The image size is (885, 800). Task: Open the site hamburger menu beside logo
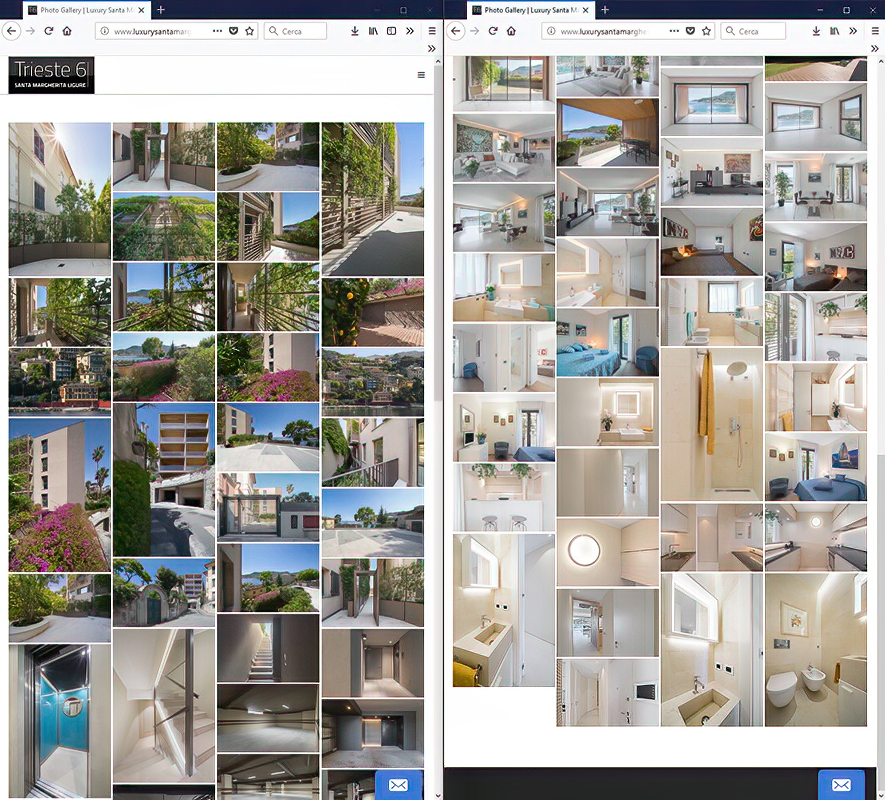(x=421, y=75)
